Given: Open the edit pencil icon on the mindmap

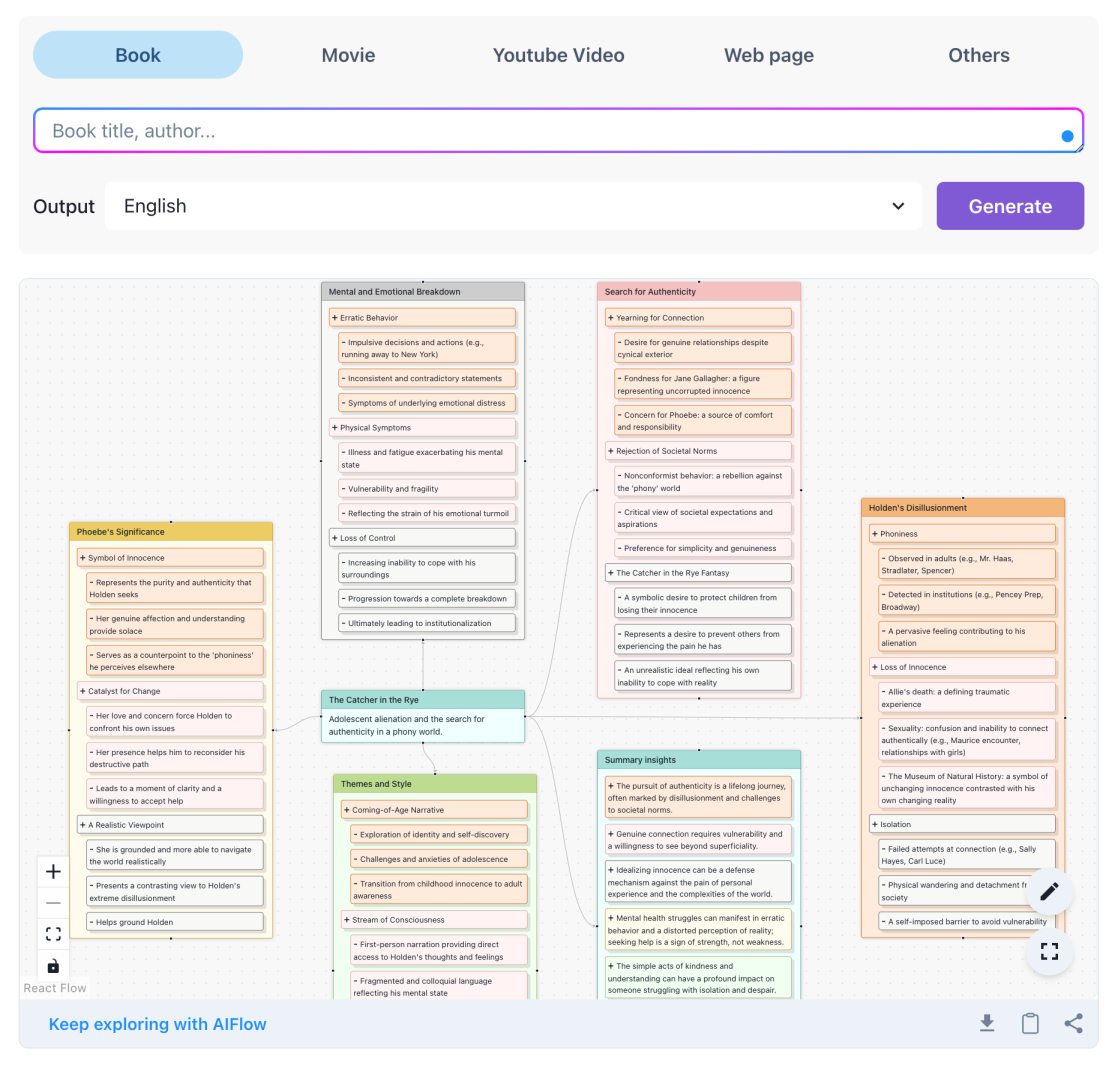Looking at the screenshot, I should tap(1049, 890).
